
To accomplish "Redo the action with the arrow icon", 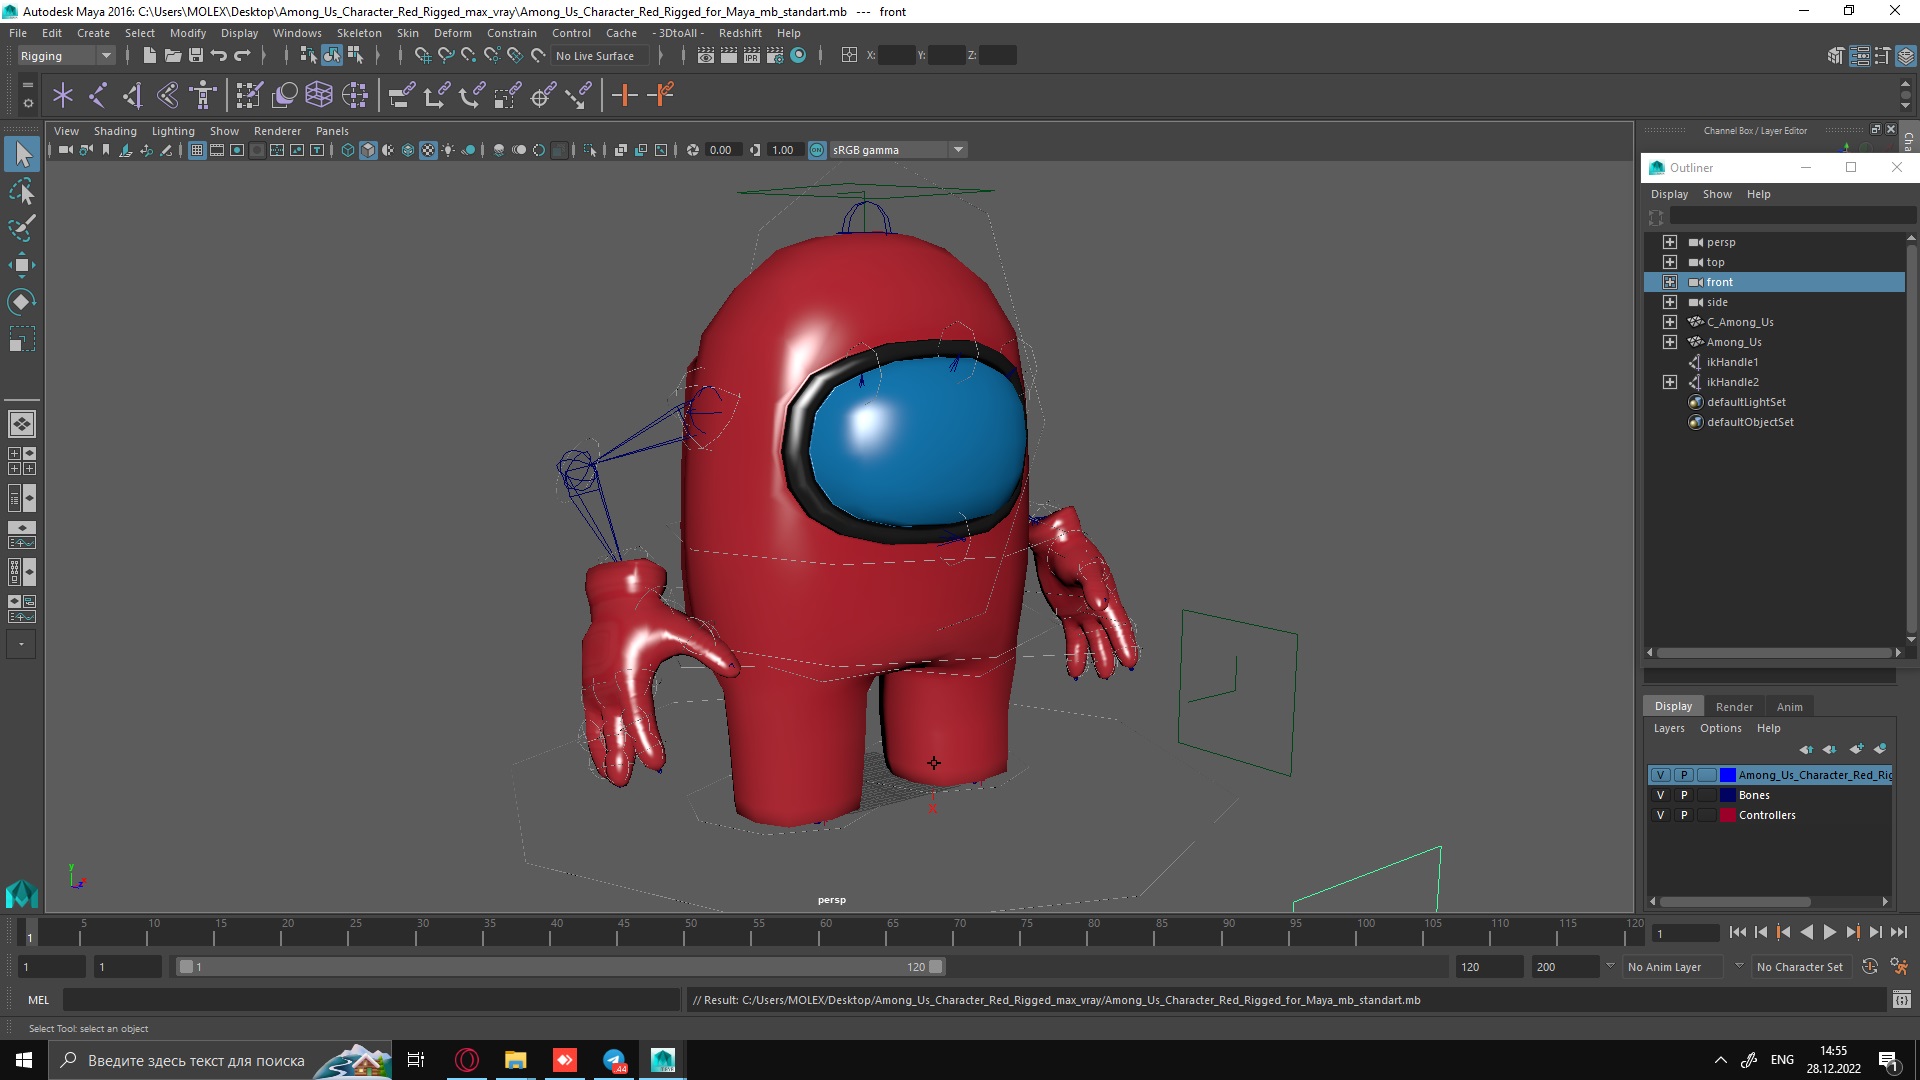I will (x=242, y=56).
